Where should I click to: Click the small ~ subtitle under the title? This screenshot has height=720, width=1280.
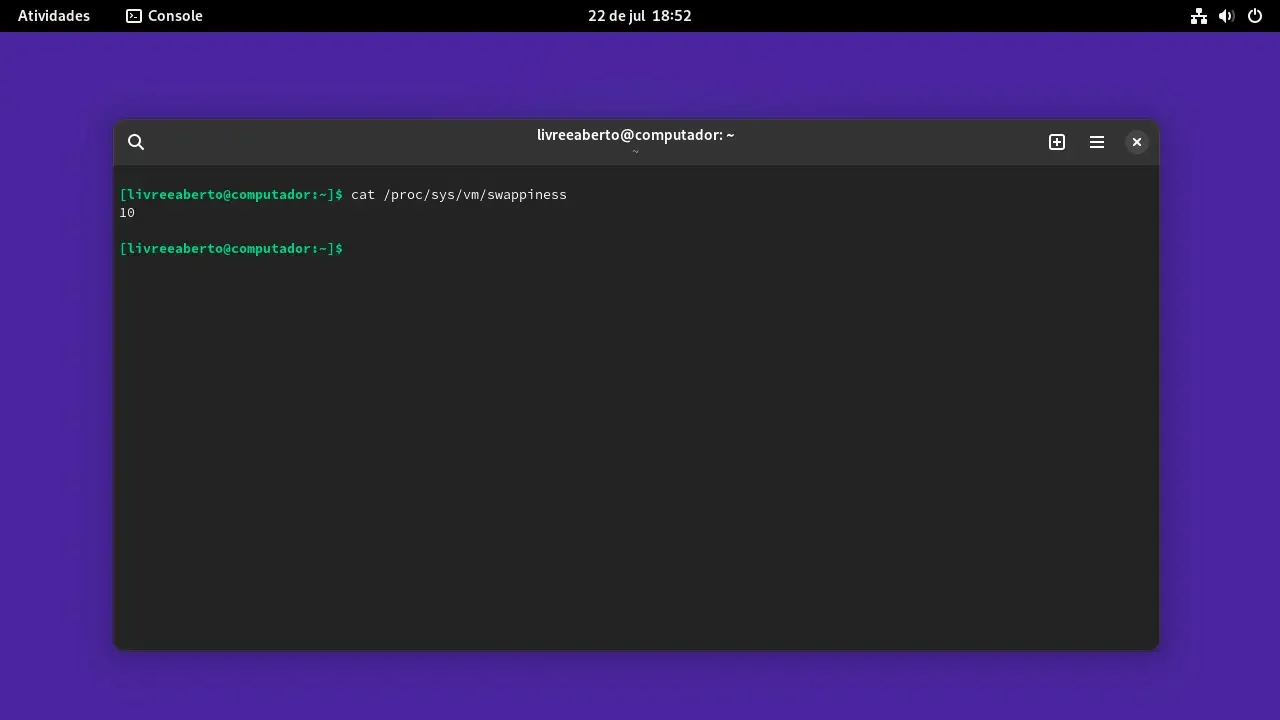point(636,152)
